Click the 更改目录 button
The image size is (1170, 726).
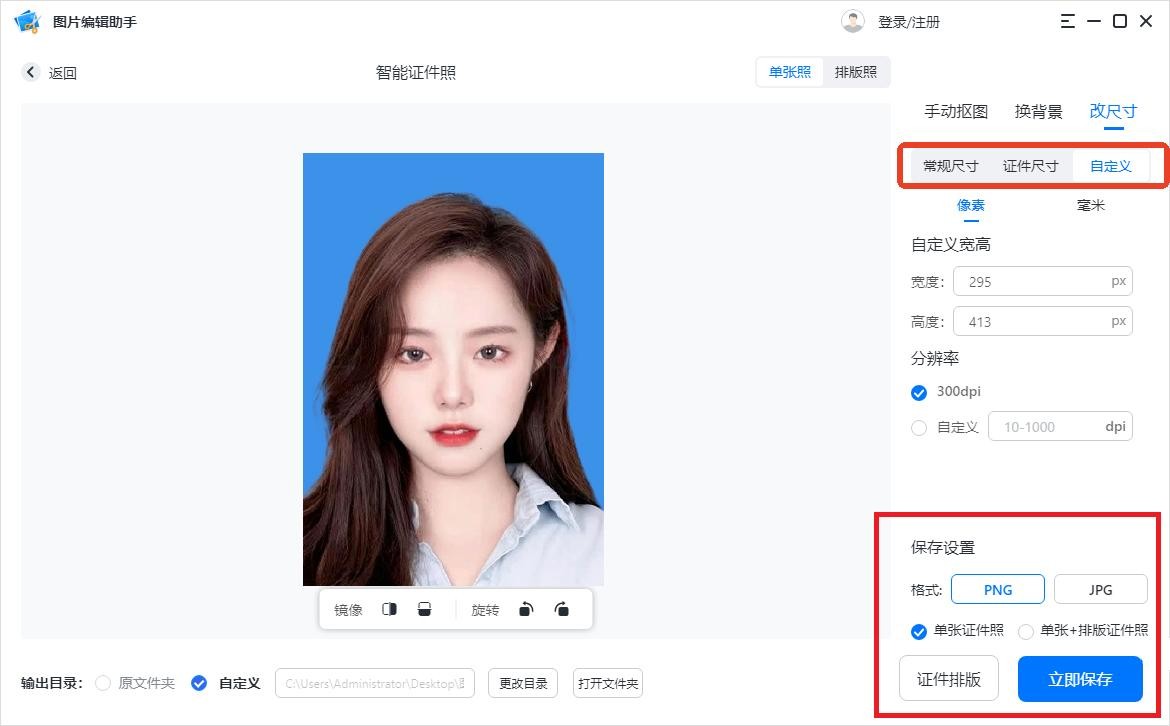tap(523, 683)
